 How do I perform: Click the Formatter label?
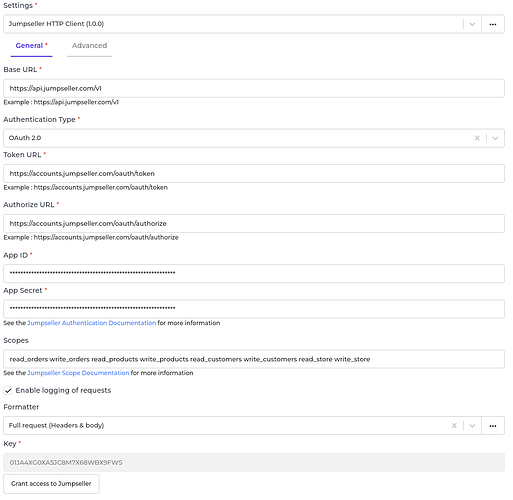coord(21,407)
